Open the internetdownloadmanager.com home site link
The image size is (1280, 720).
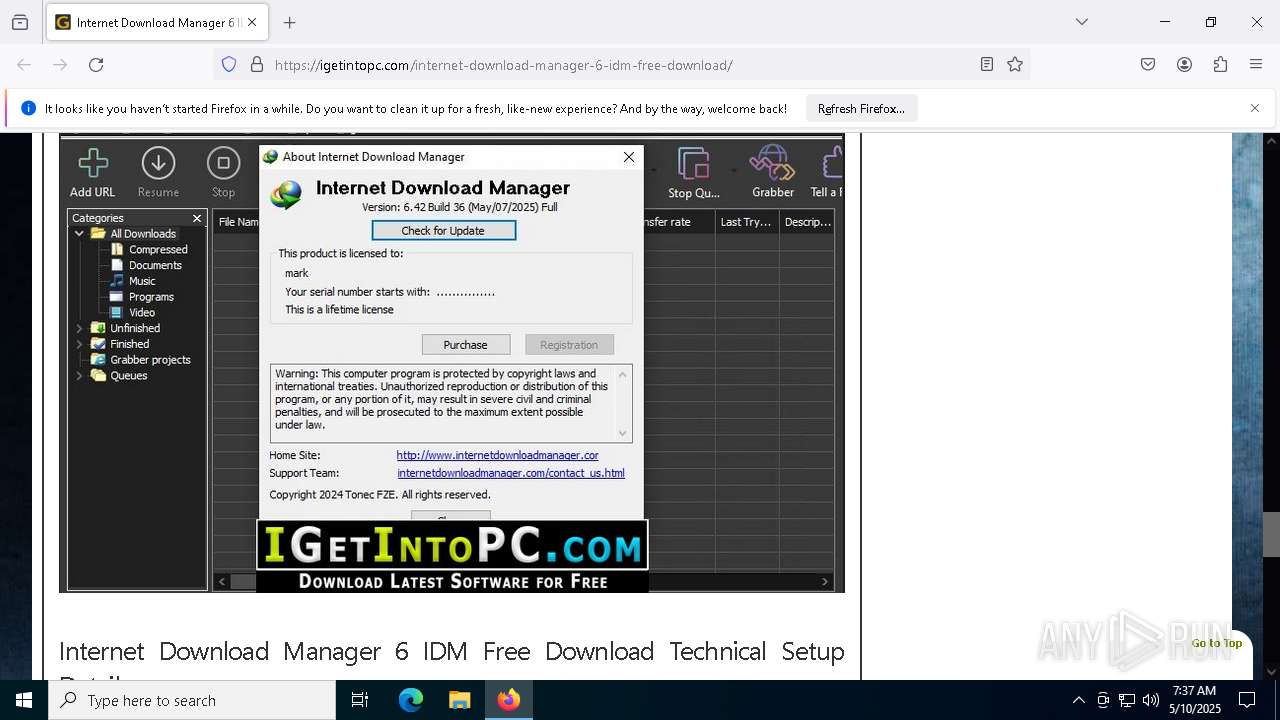(497, 455)
